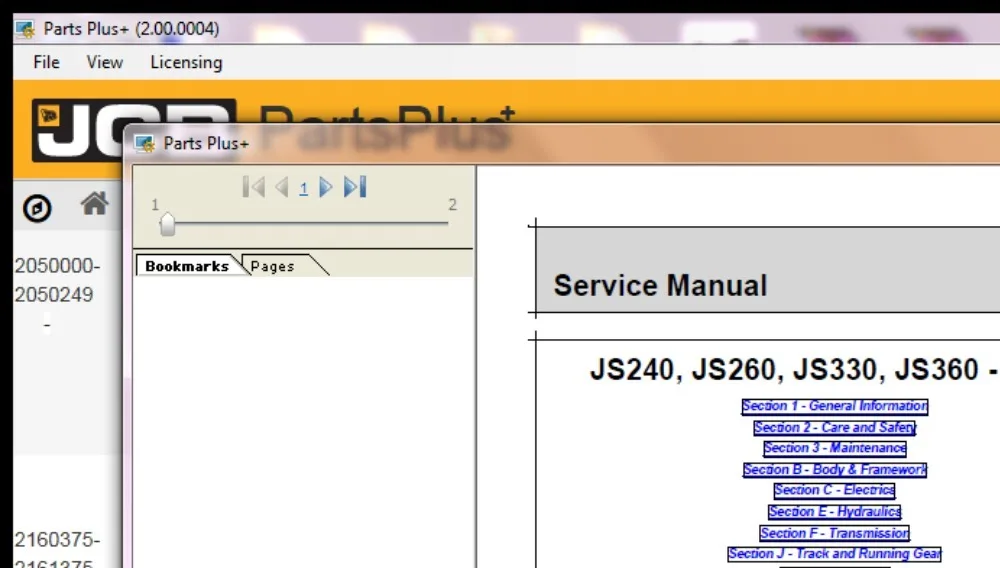Click Parts Plus+ app icon in title bar

[x=25, y=29]
